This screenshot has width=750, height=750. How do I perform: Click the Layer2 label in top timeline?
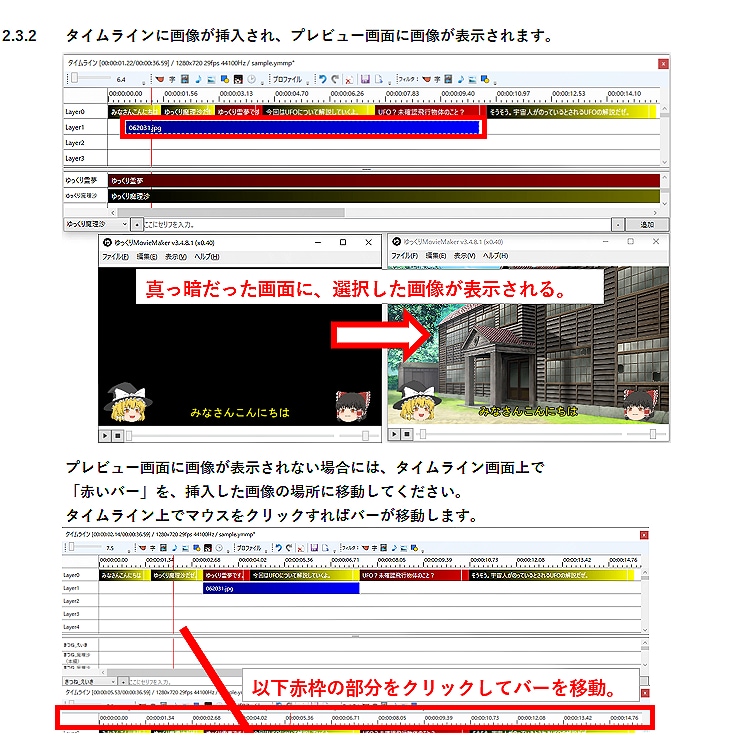pos(75,143)
